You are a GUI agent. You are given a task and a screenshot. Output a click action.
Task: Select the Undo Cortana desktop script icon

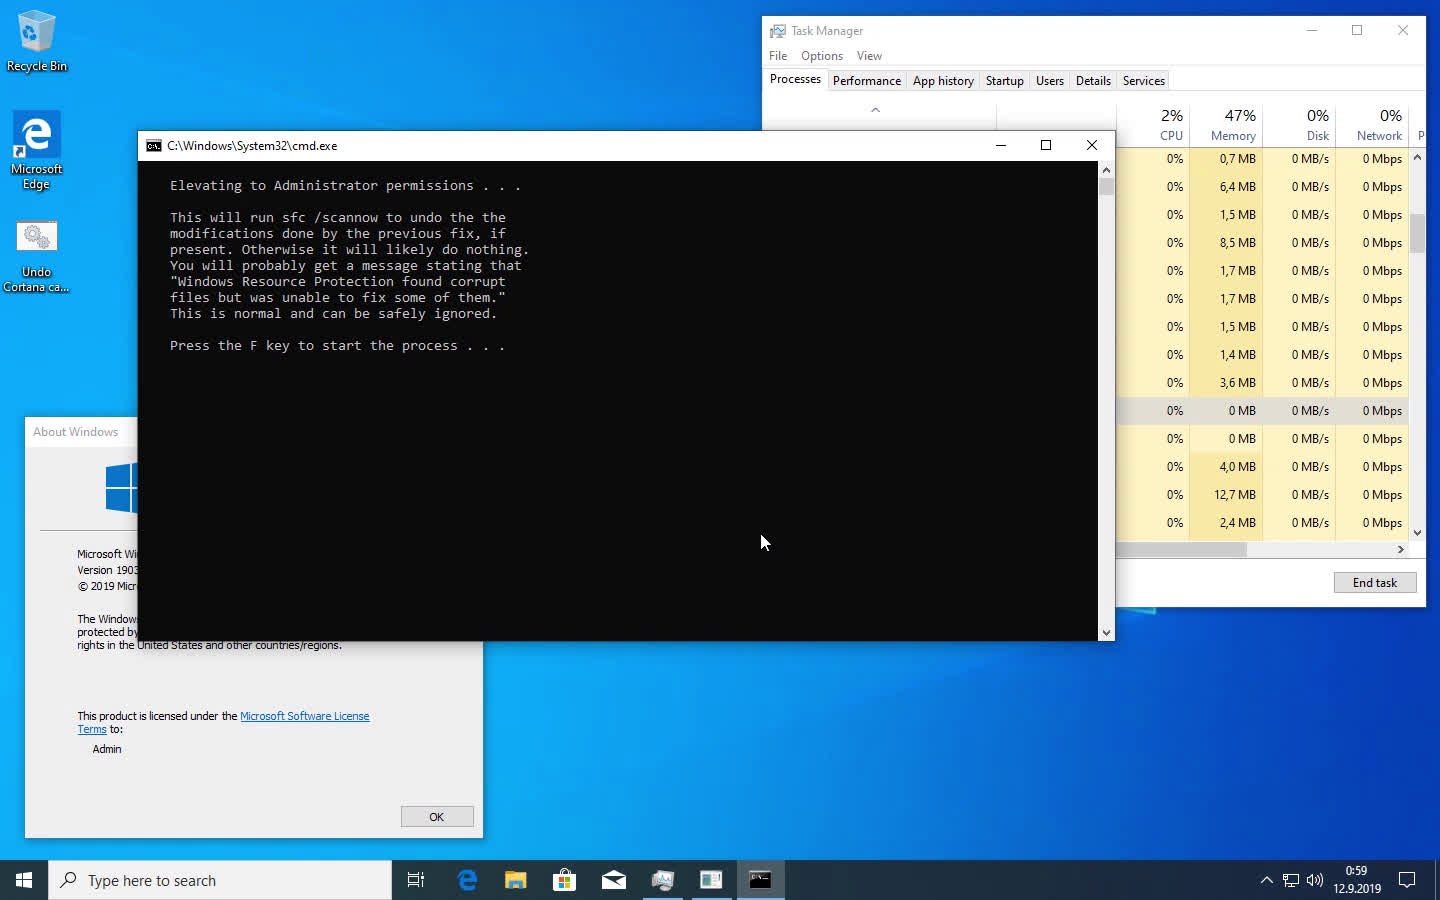tap(36, 257)
